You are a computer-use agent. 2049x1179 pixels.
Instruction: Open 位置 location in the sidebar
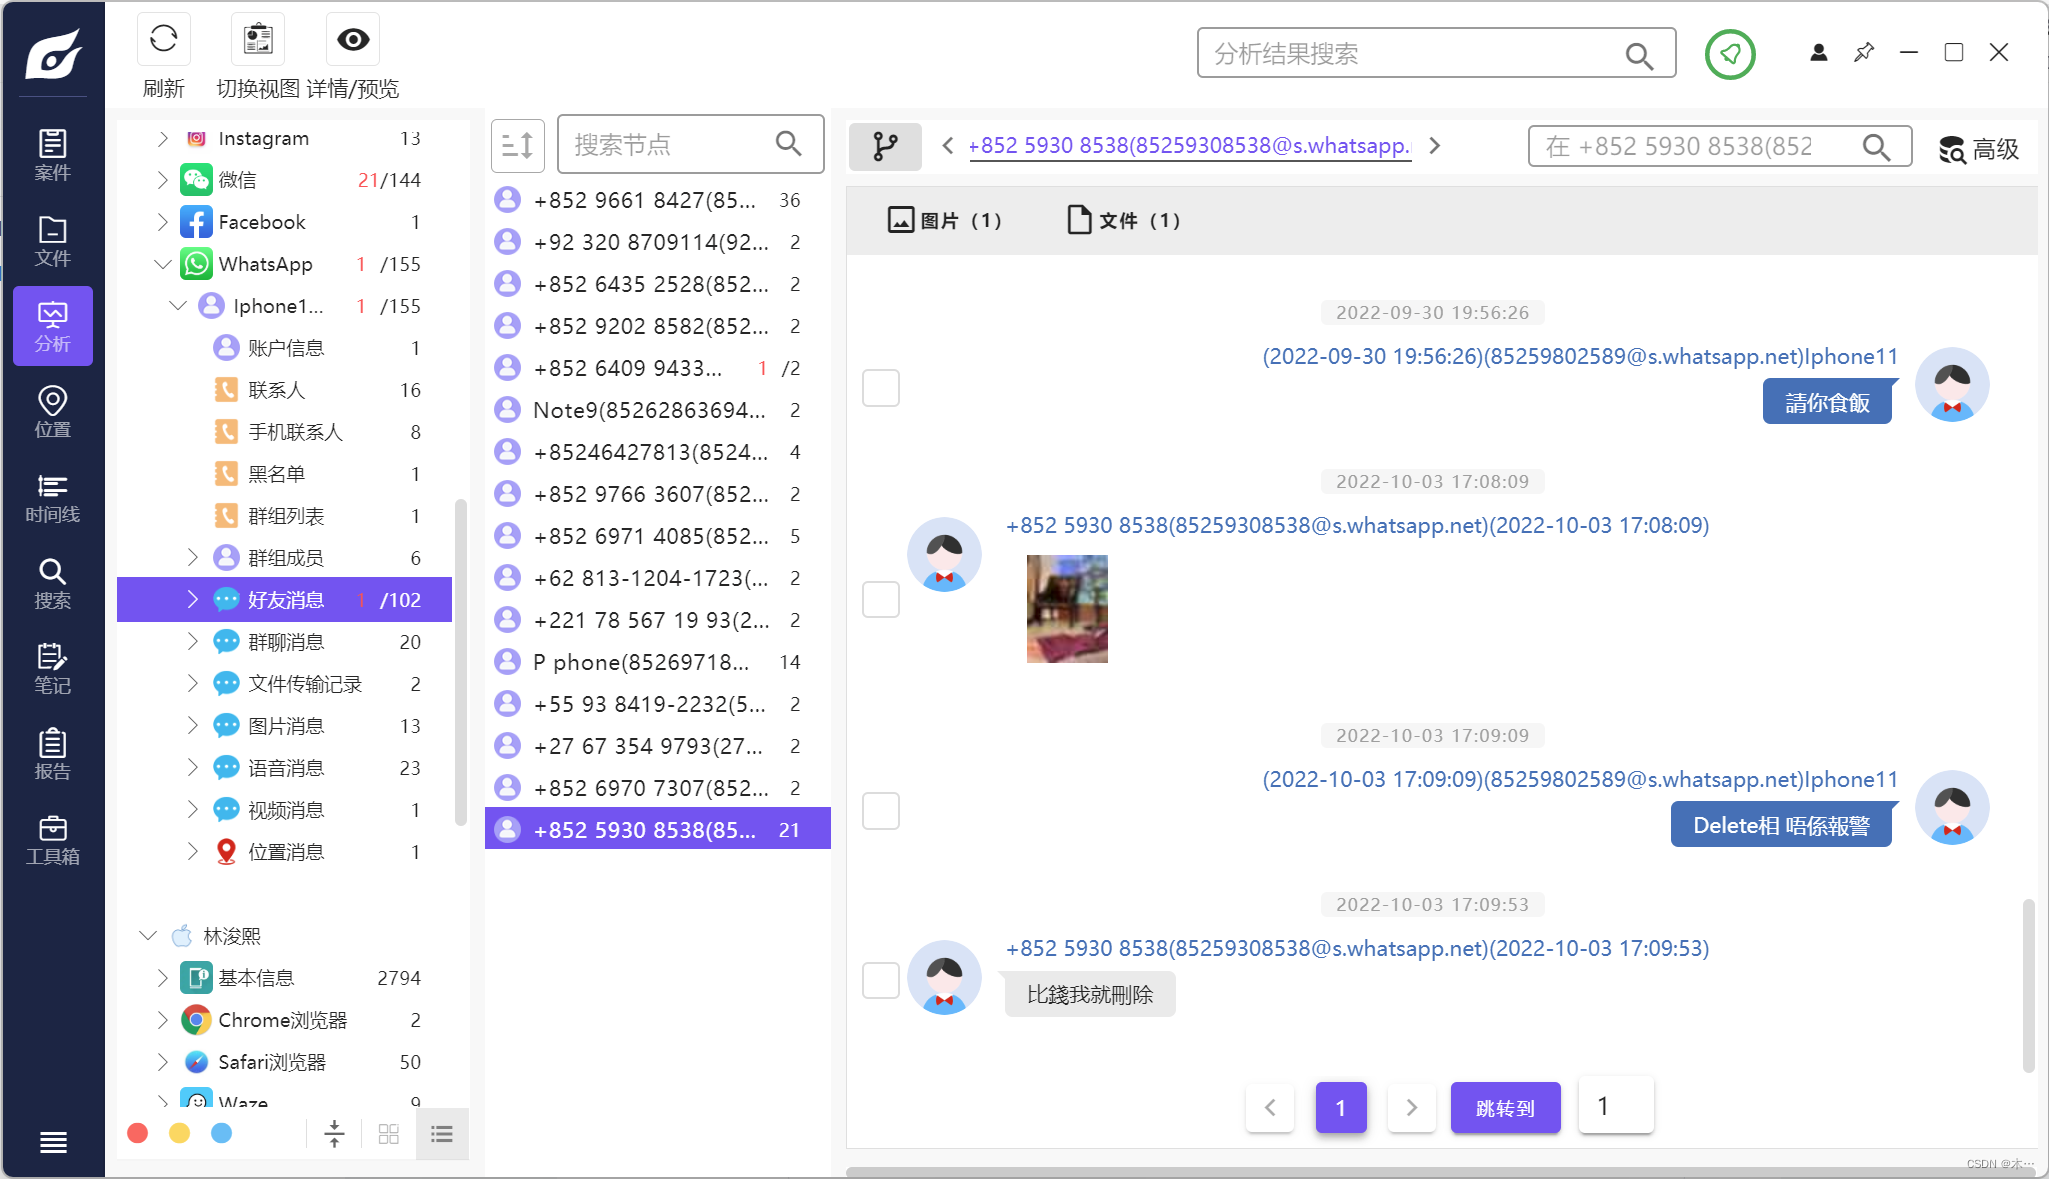click(x=52, y=411)
